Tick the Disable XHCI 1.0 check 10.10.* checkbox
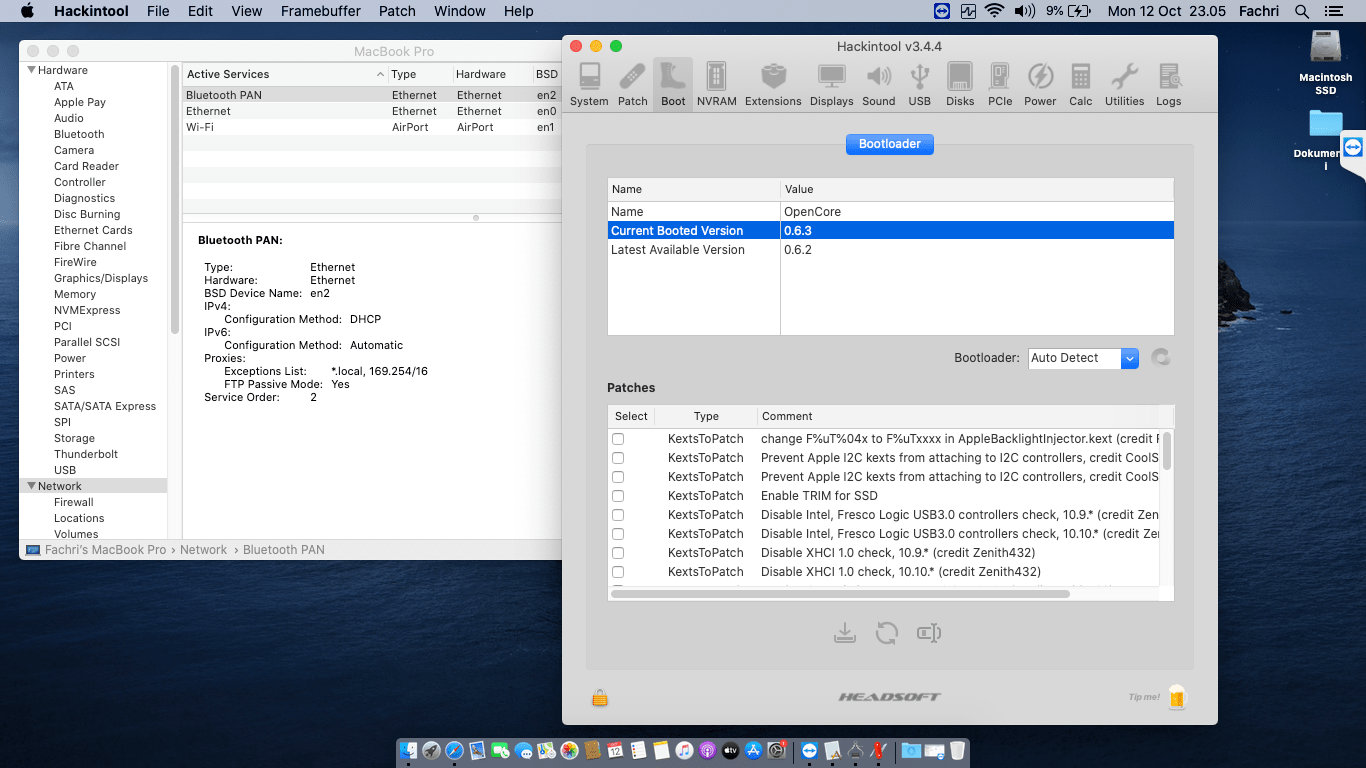 pyautogui.click(x=618, y=572)
